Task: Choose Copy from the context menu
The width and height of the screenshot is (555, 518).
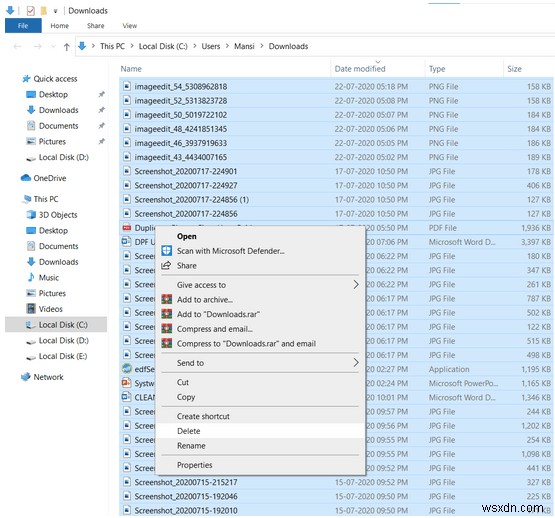Action: tap(260, 397)
